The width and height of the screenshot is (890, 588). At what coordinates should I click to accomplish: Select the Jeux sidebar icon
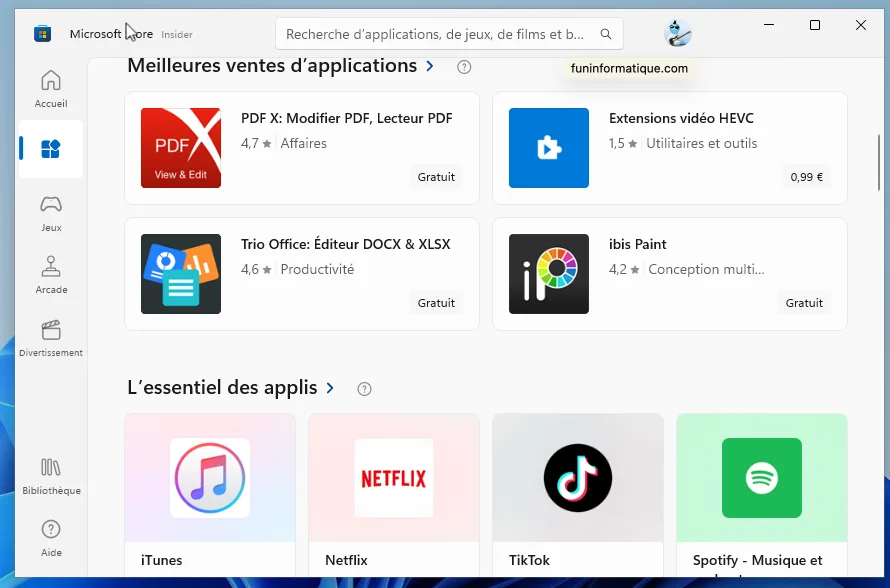click(50, 210)
